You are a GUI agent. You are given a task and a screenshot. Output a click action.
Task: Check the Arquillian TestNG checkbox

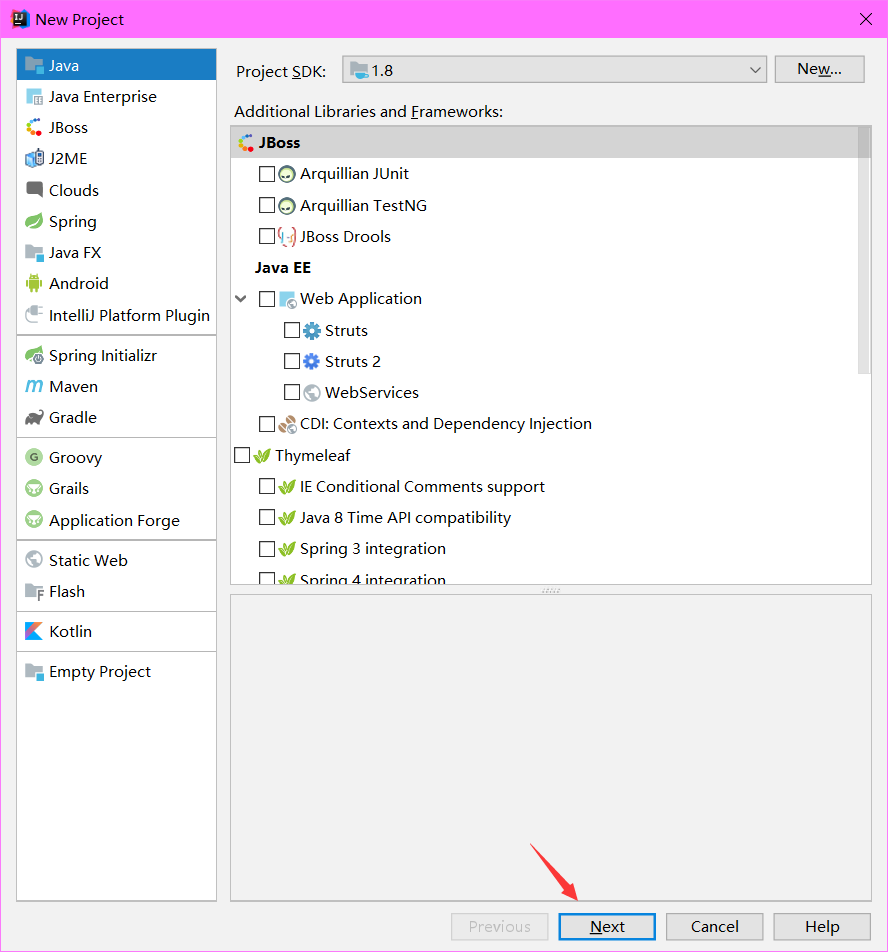(266, 205)
